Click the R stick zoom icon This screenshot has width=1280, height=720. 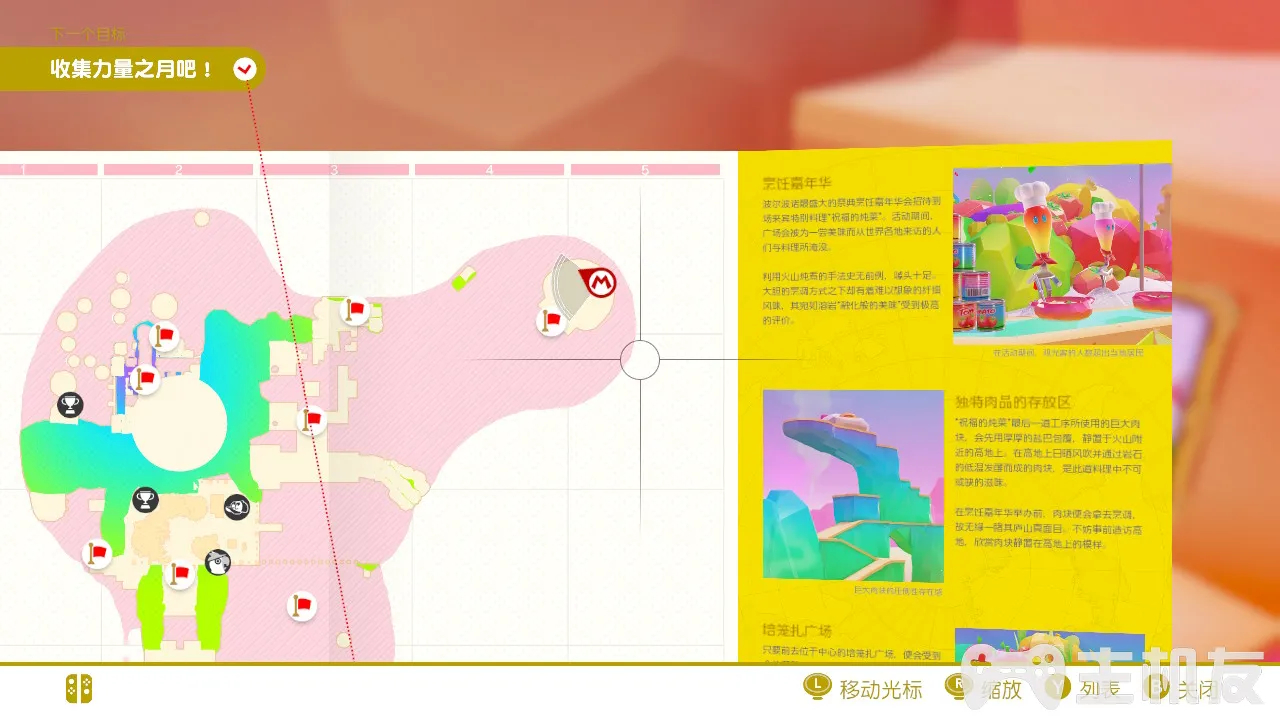959,687
